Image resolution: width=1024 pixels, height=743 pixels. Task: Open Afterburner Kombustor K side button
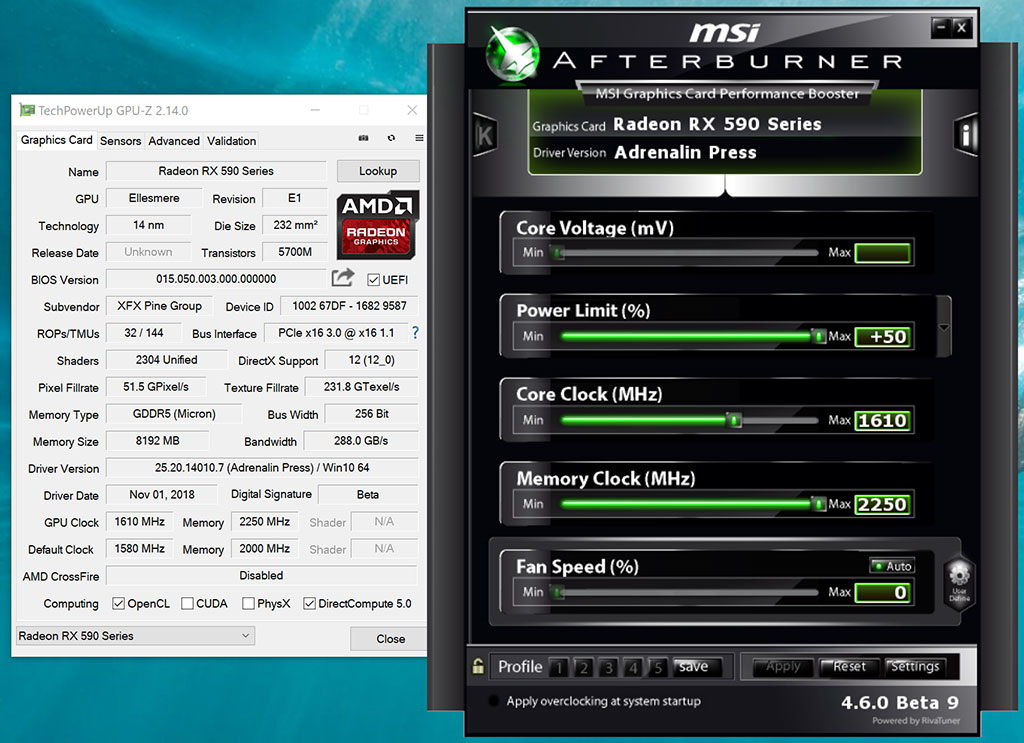point(485,134)
